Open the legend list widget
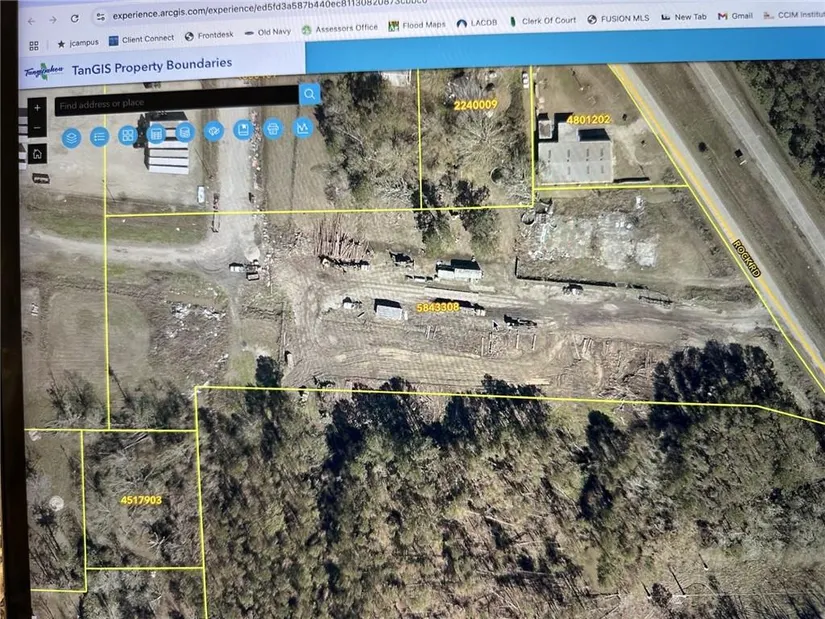 pos(99,137)
